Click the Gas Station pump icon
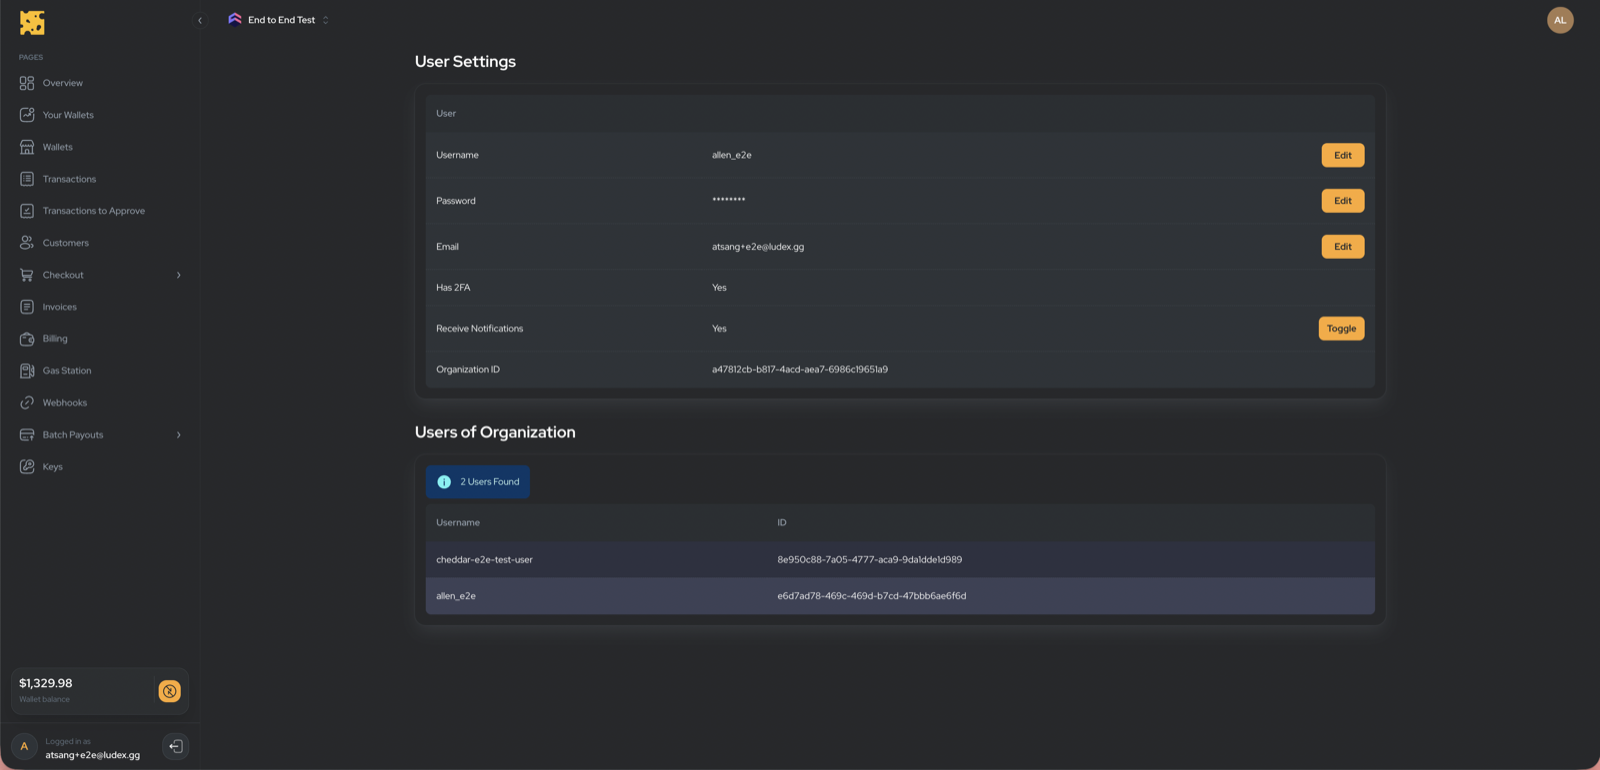This screenshot has width=1600, height=770. pyautogui.click(x=27, y=371)
